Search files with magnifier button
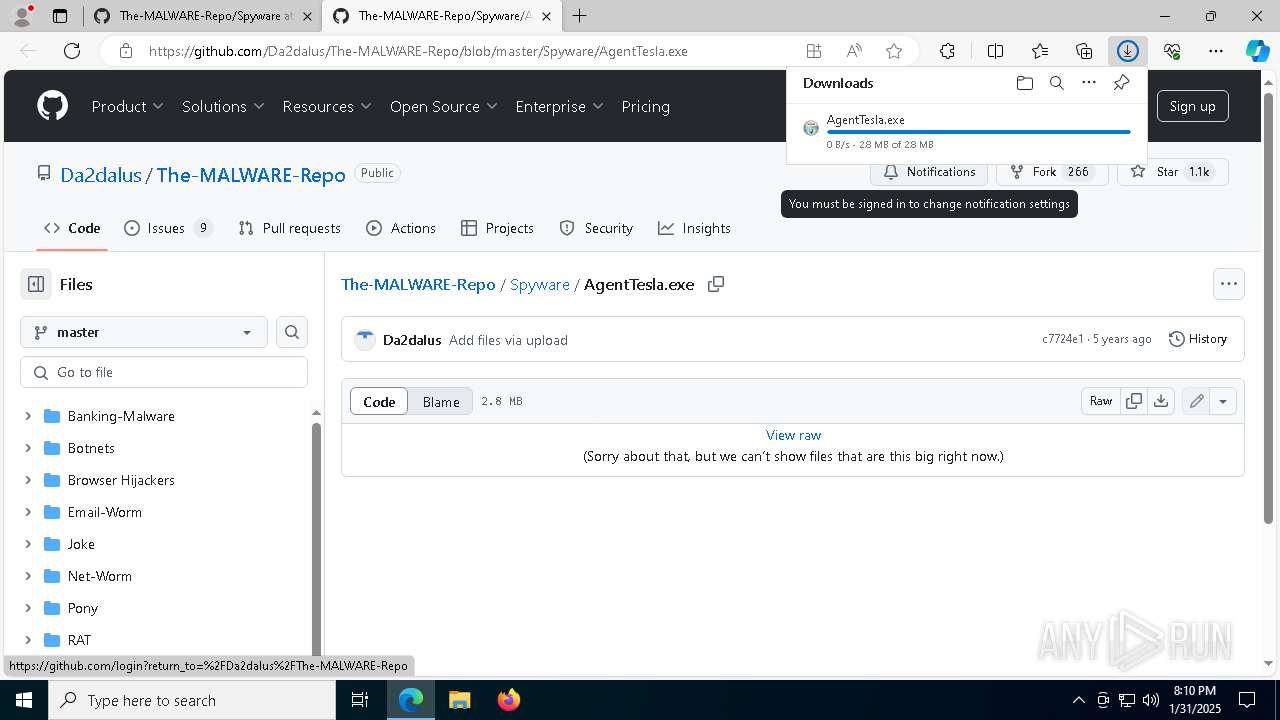1280x720 pixels. coord(292,332)
